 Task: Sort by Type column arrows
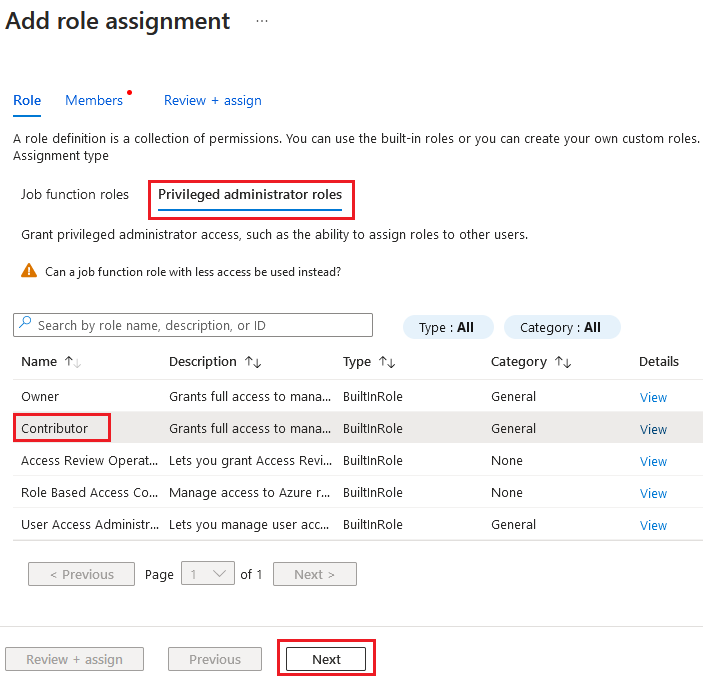[x=387, y=362]
